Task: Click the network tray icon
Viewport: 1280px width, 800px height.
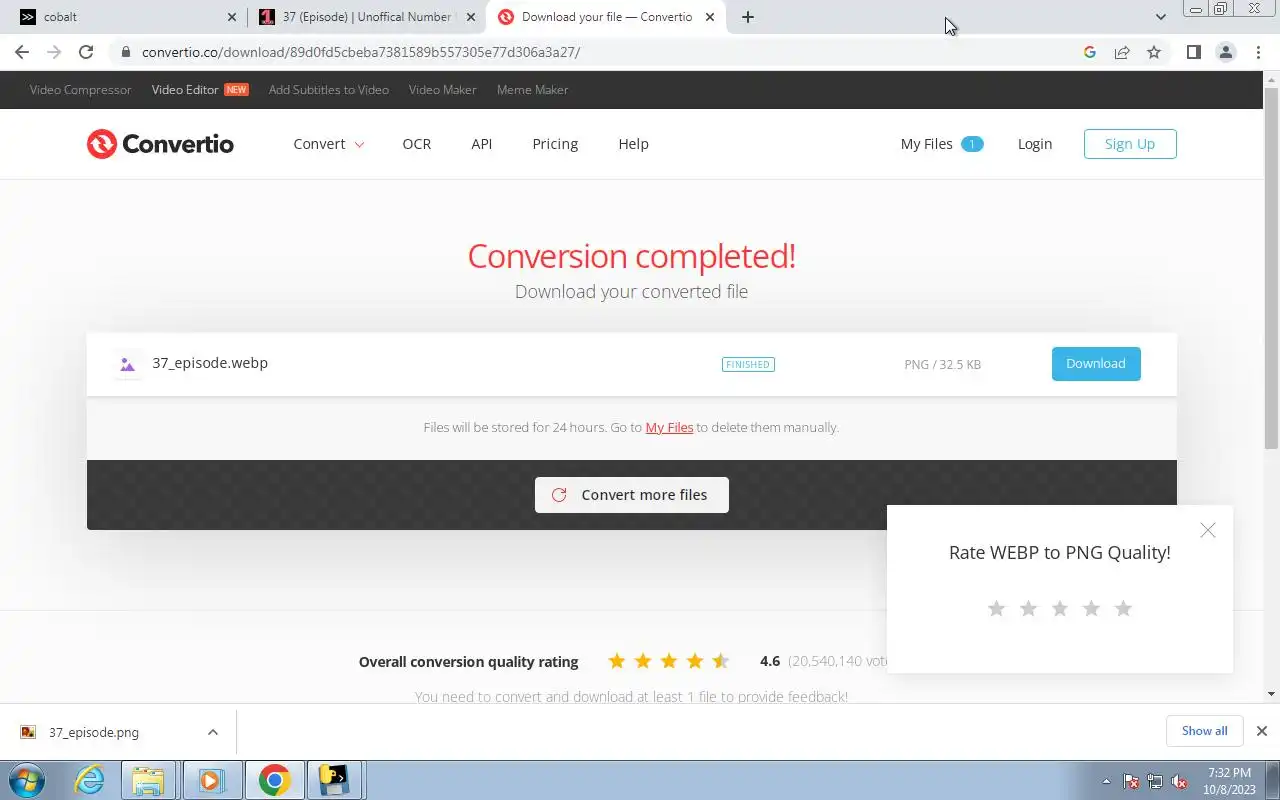Action: [1155, 781]
